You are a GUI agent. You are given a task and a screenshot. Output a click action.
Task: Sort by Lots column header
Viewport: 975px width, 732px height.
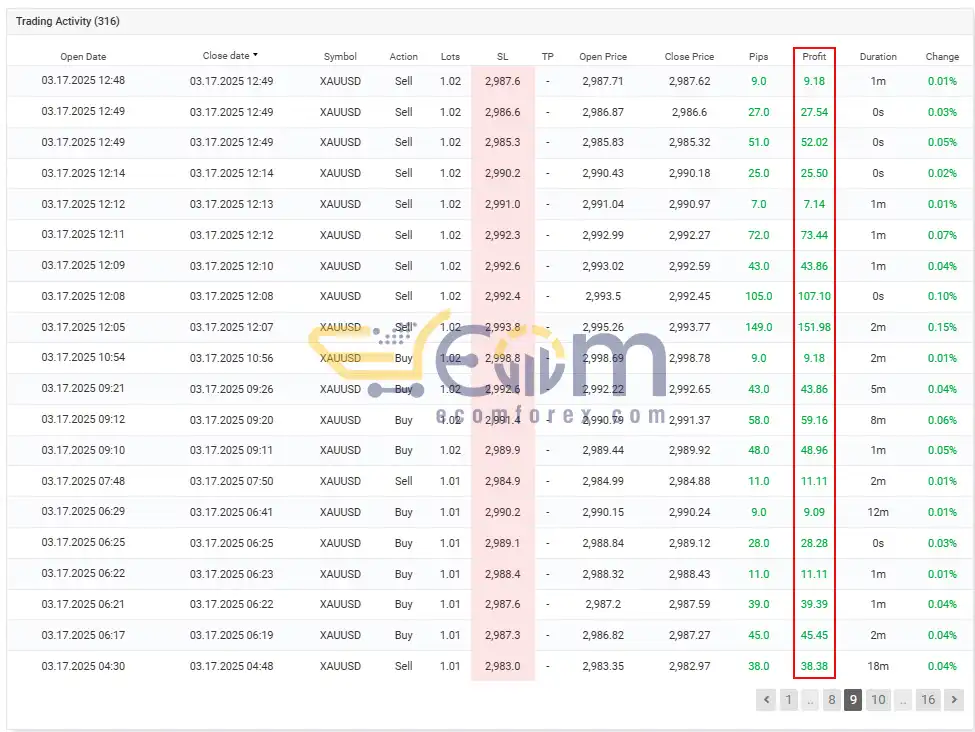450,57
